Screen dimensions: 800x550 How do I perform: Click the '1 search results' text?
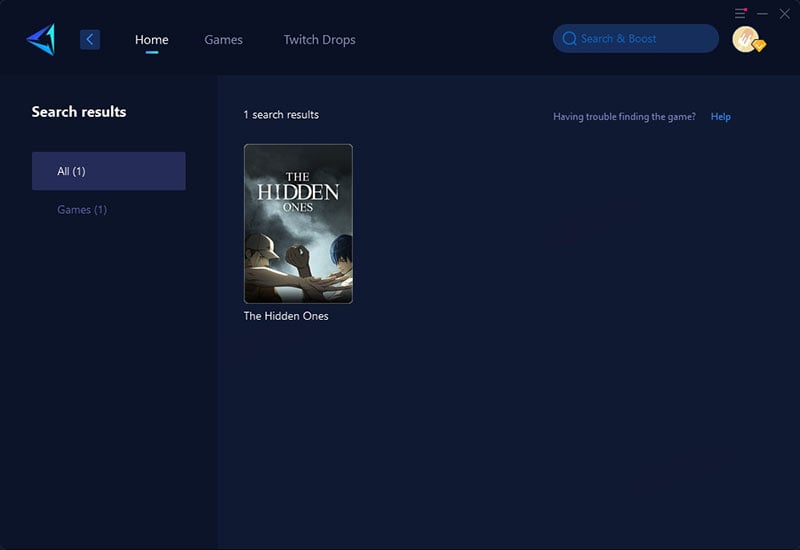tap(281, 115)
